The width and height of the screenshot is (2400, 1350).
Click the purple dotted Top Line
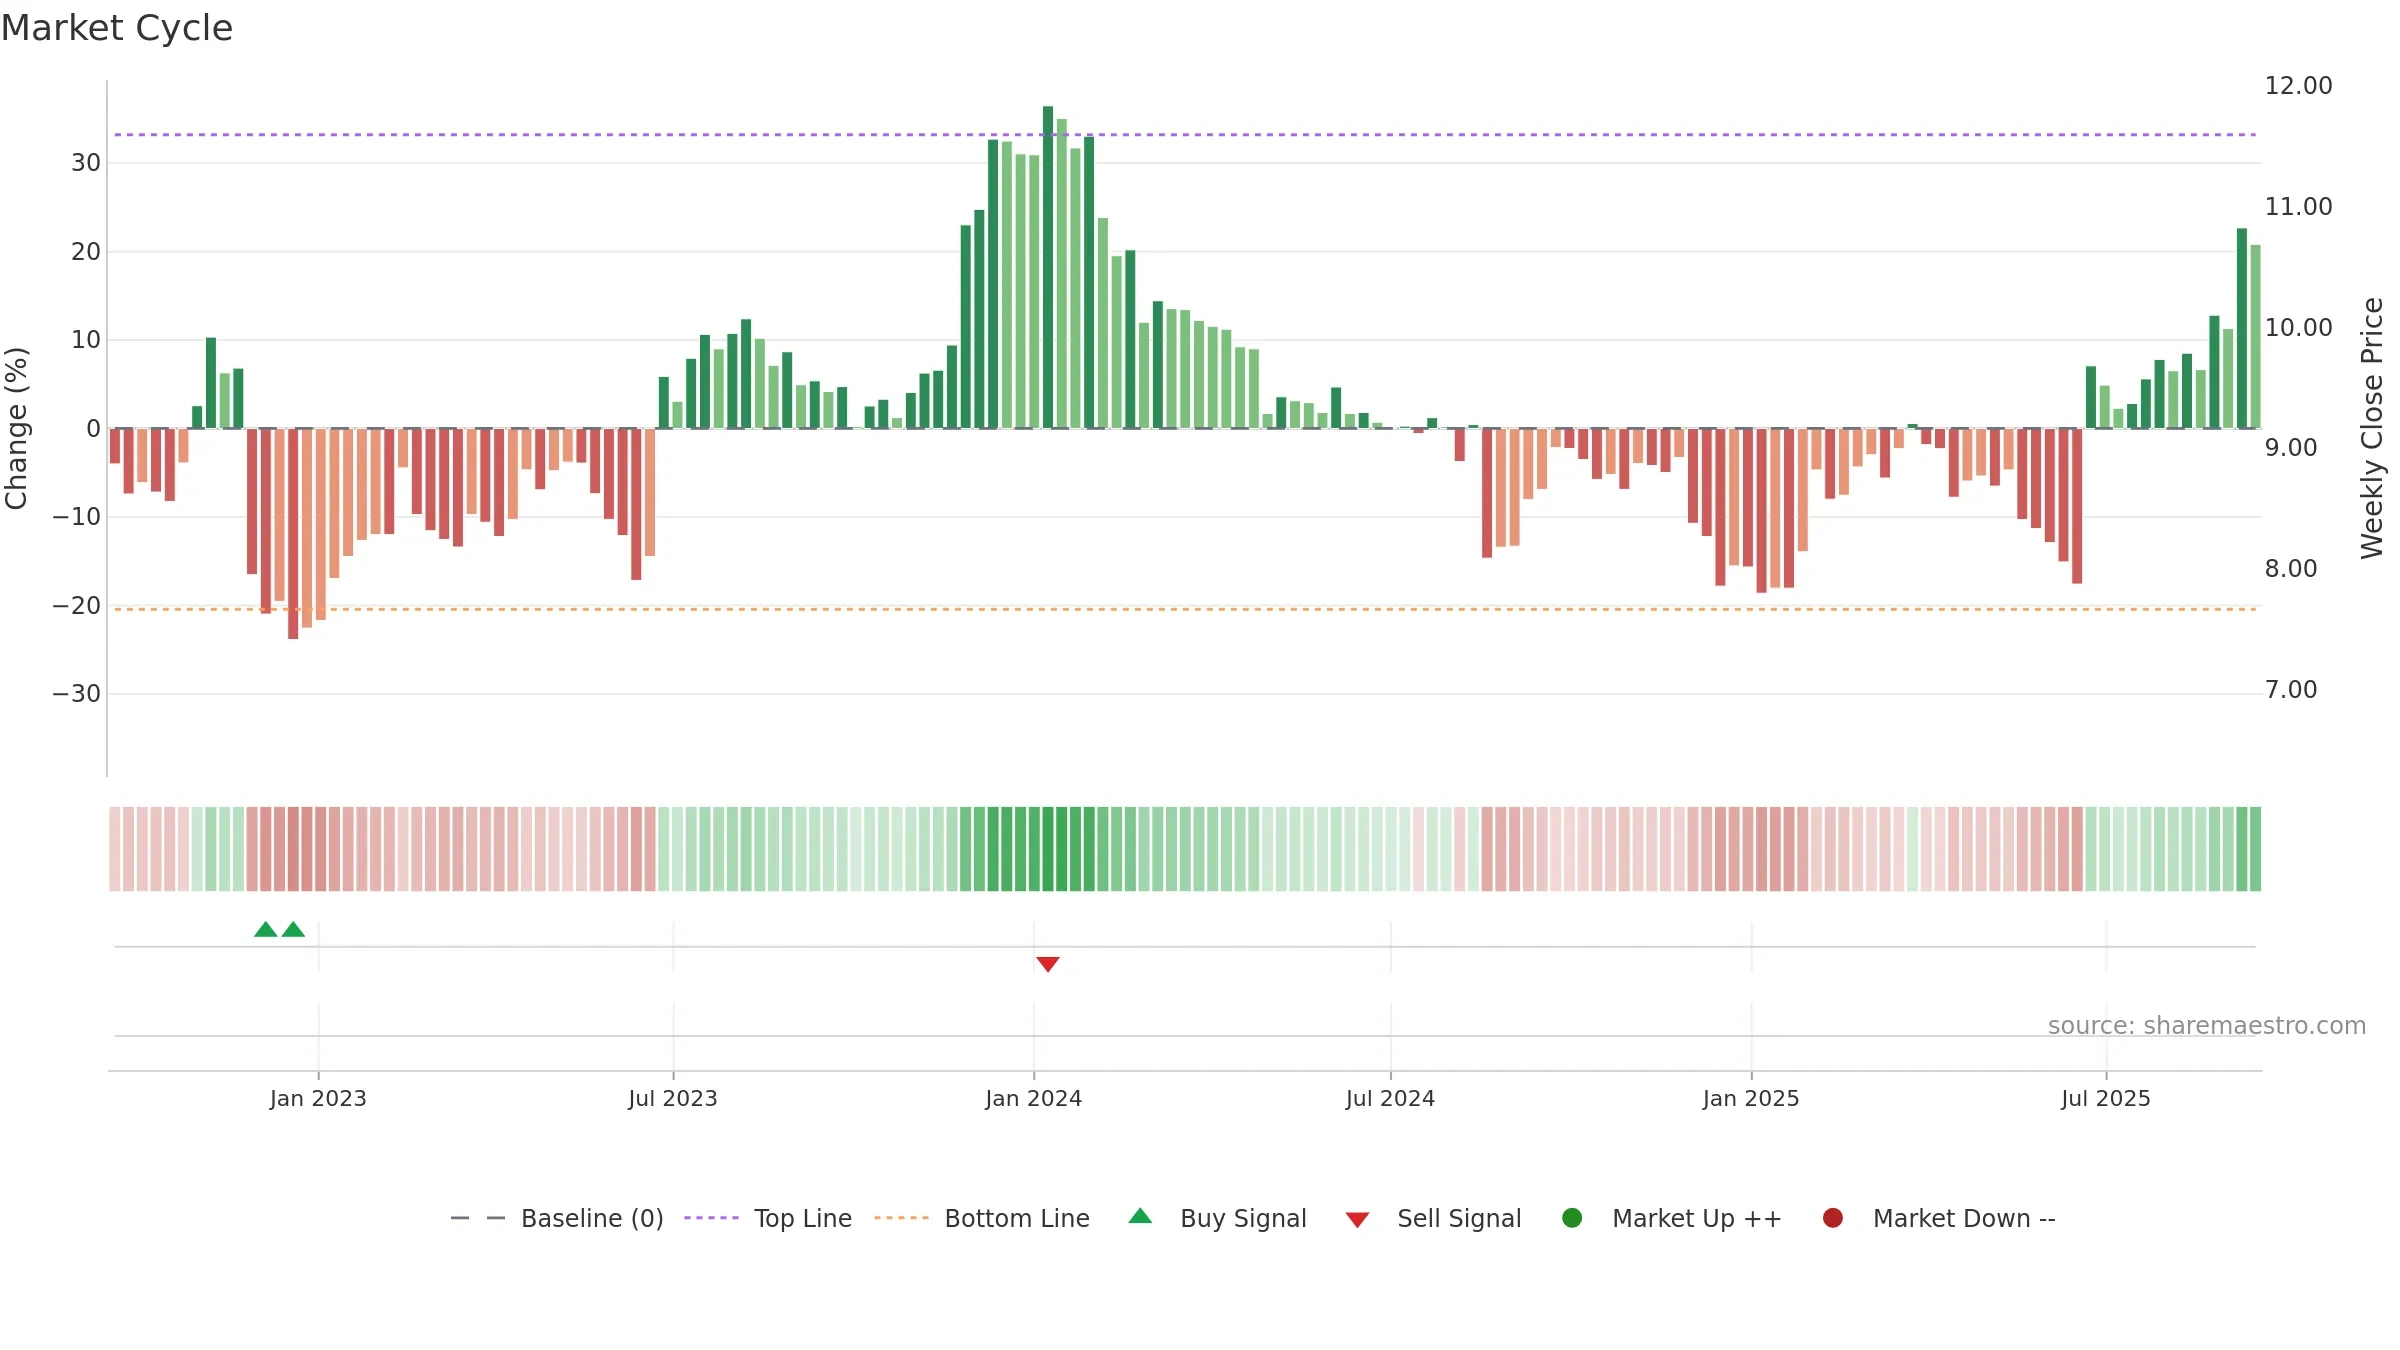click(x=1185, y=134)
